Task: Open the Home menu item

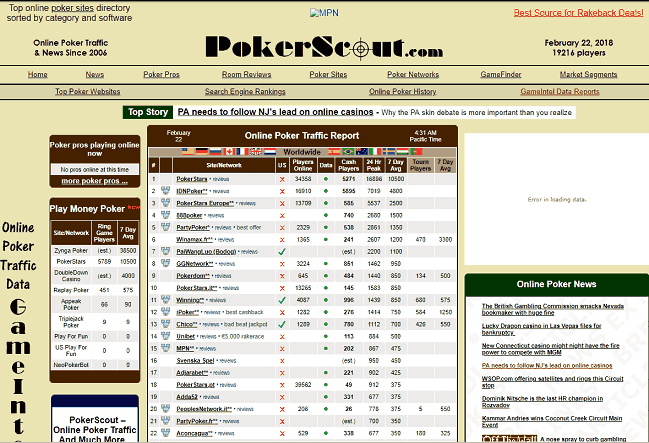Action: [x=38, y=75]
